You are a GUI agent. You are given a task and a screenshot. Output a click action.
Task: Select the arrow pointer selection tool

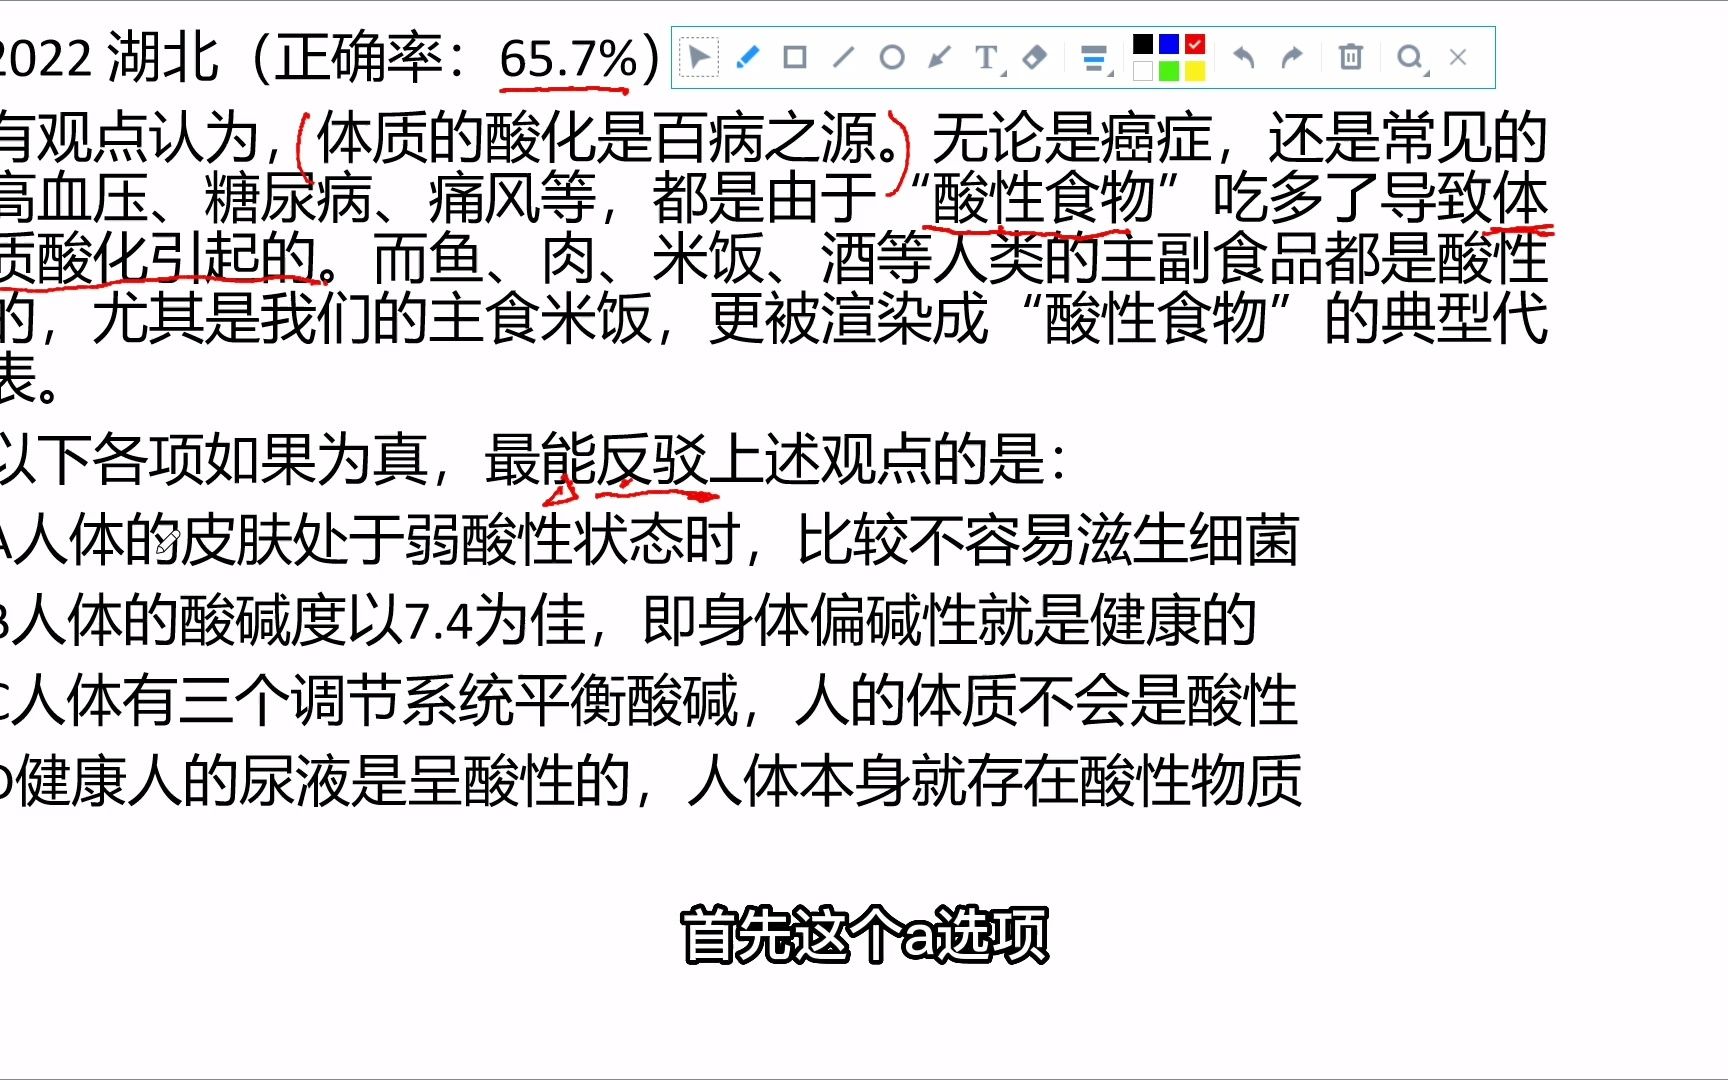coord(699,57)
